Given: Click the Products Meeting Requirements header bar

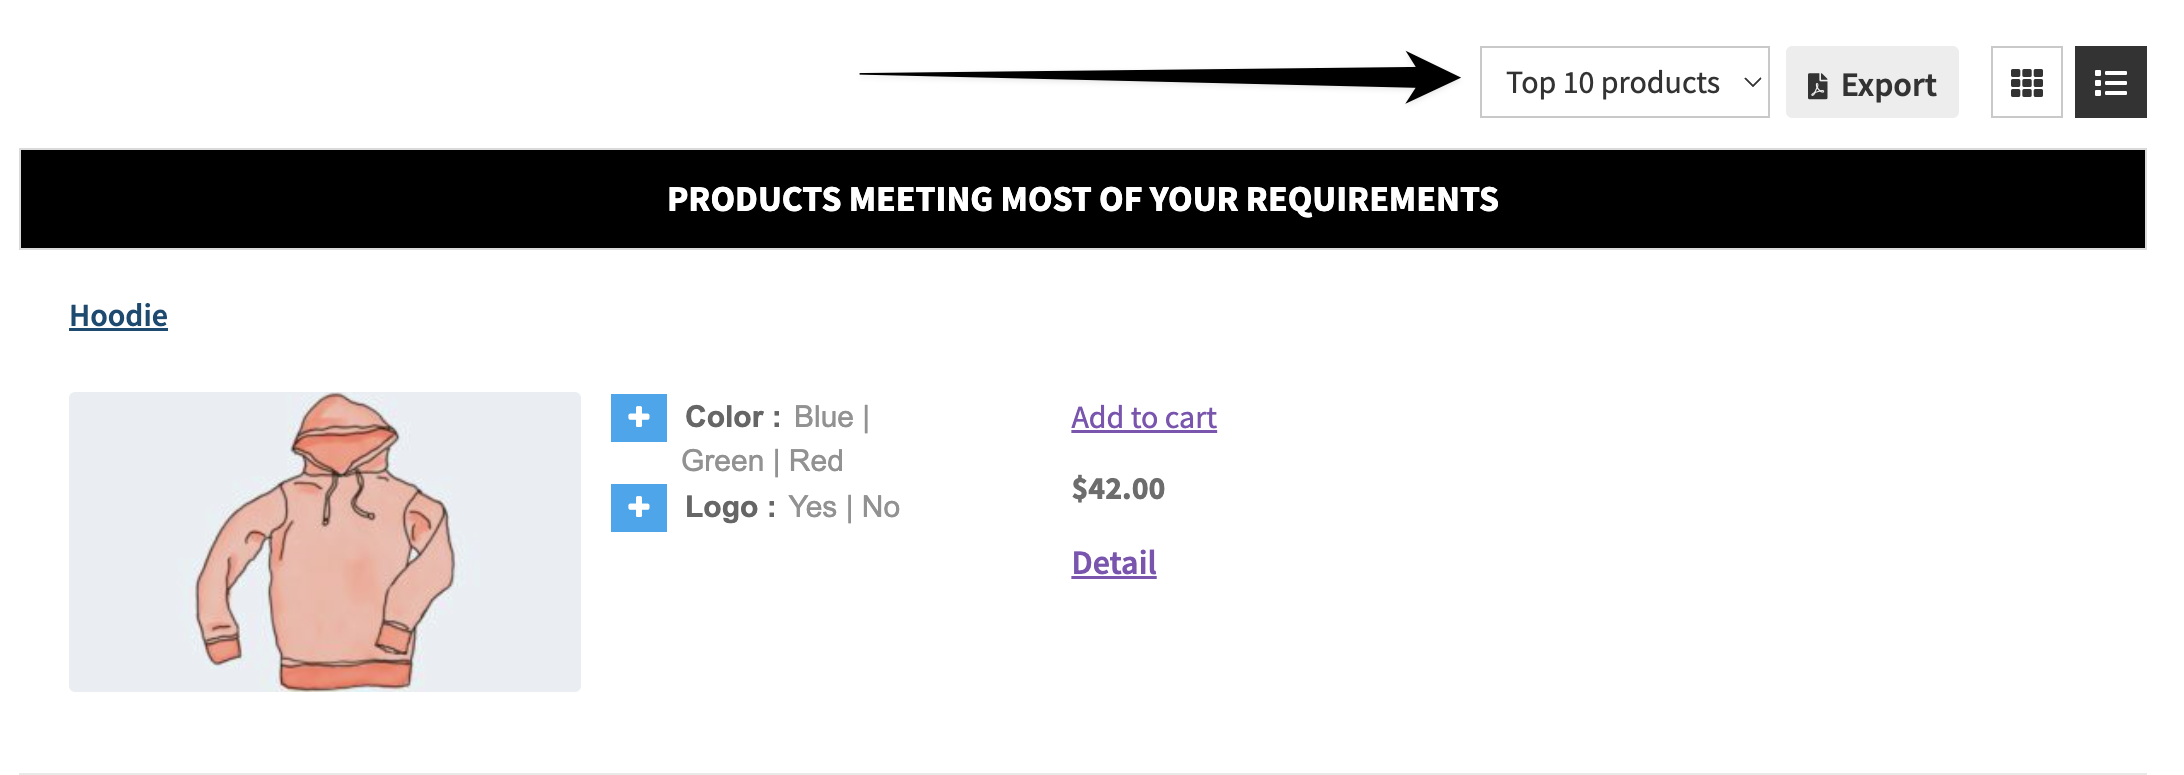Looking at the screenshot, I should (x=1083, y=199).
